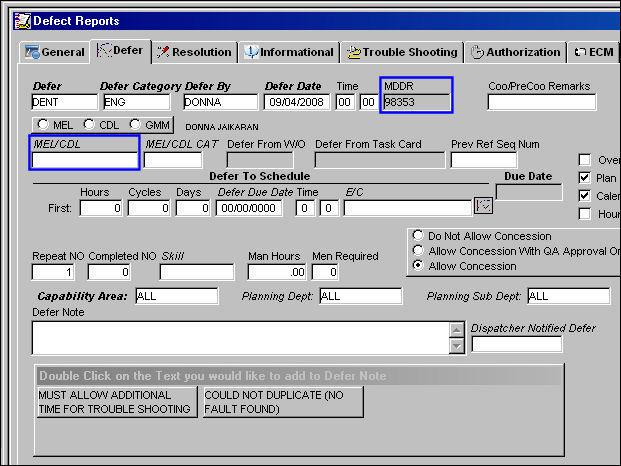This screenshot has width=621, height=466.
Task: Click the Prev Ref Seq Num field
Action: coord(484,160)
